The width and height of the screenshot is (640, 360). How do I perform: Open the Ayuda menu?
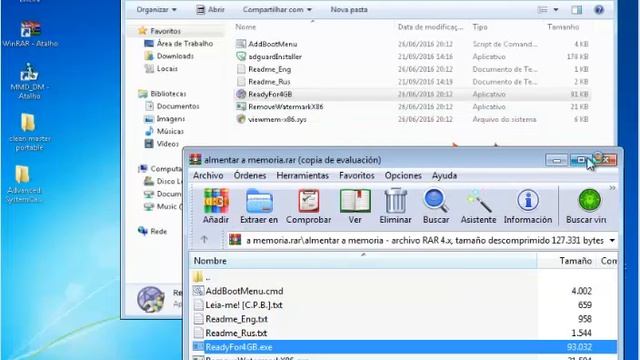click(x=444, y=176)
